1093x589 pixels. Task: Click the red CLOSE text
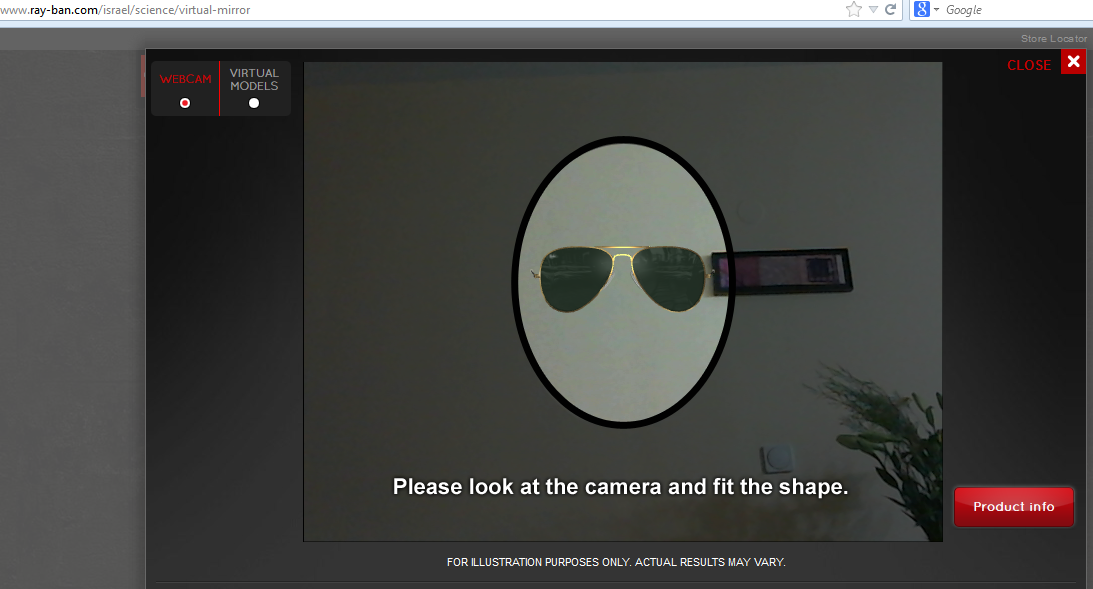(1028, 65)
